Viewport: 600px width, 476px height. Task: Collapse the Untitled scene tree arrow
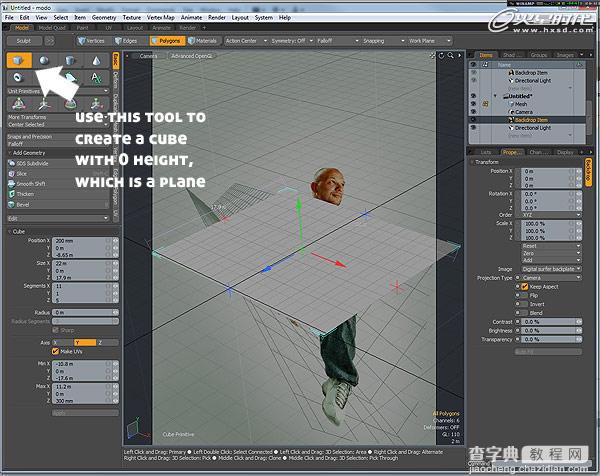point(496,96)
